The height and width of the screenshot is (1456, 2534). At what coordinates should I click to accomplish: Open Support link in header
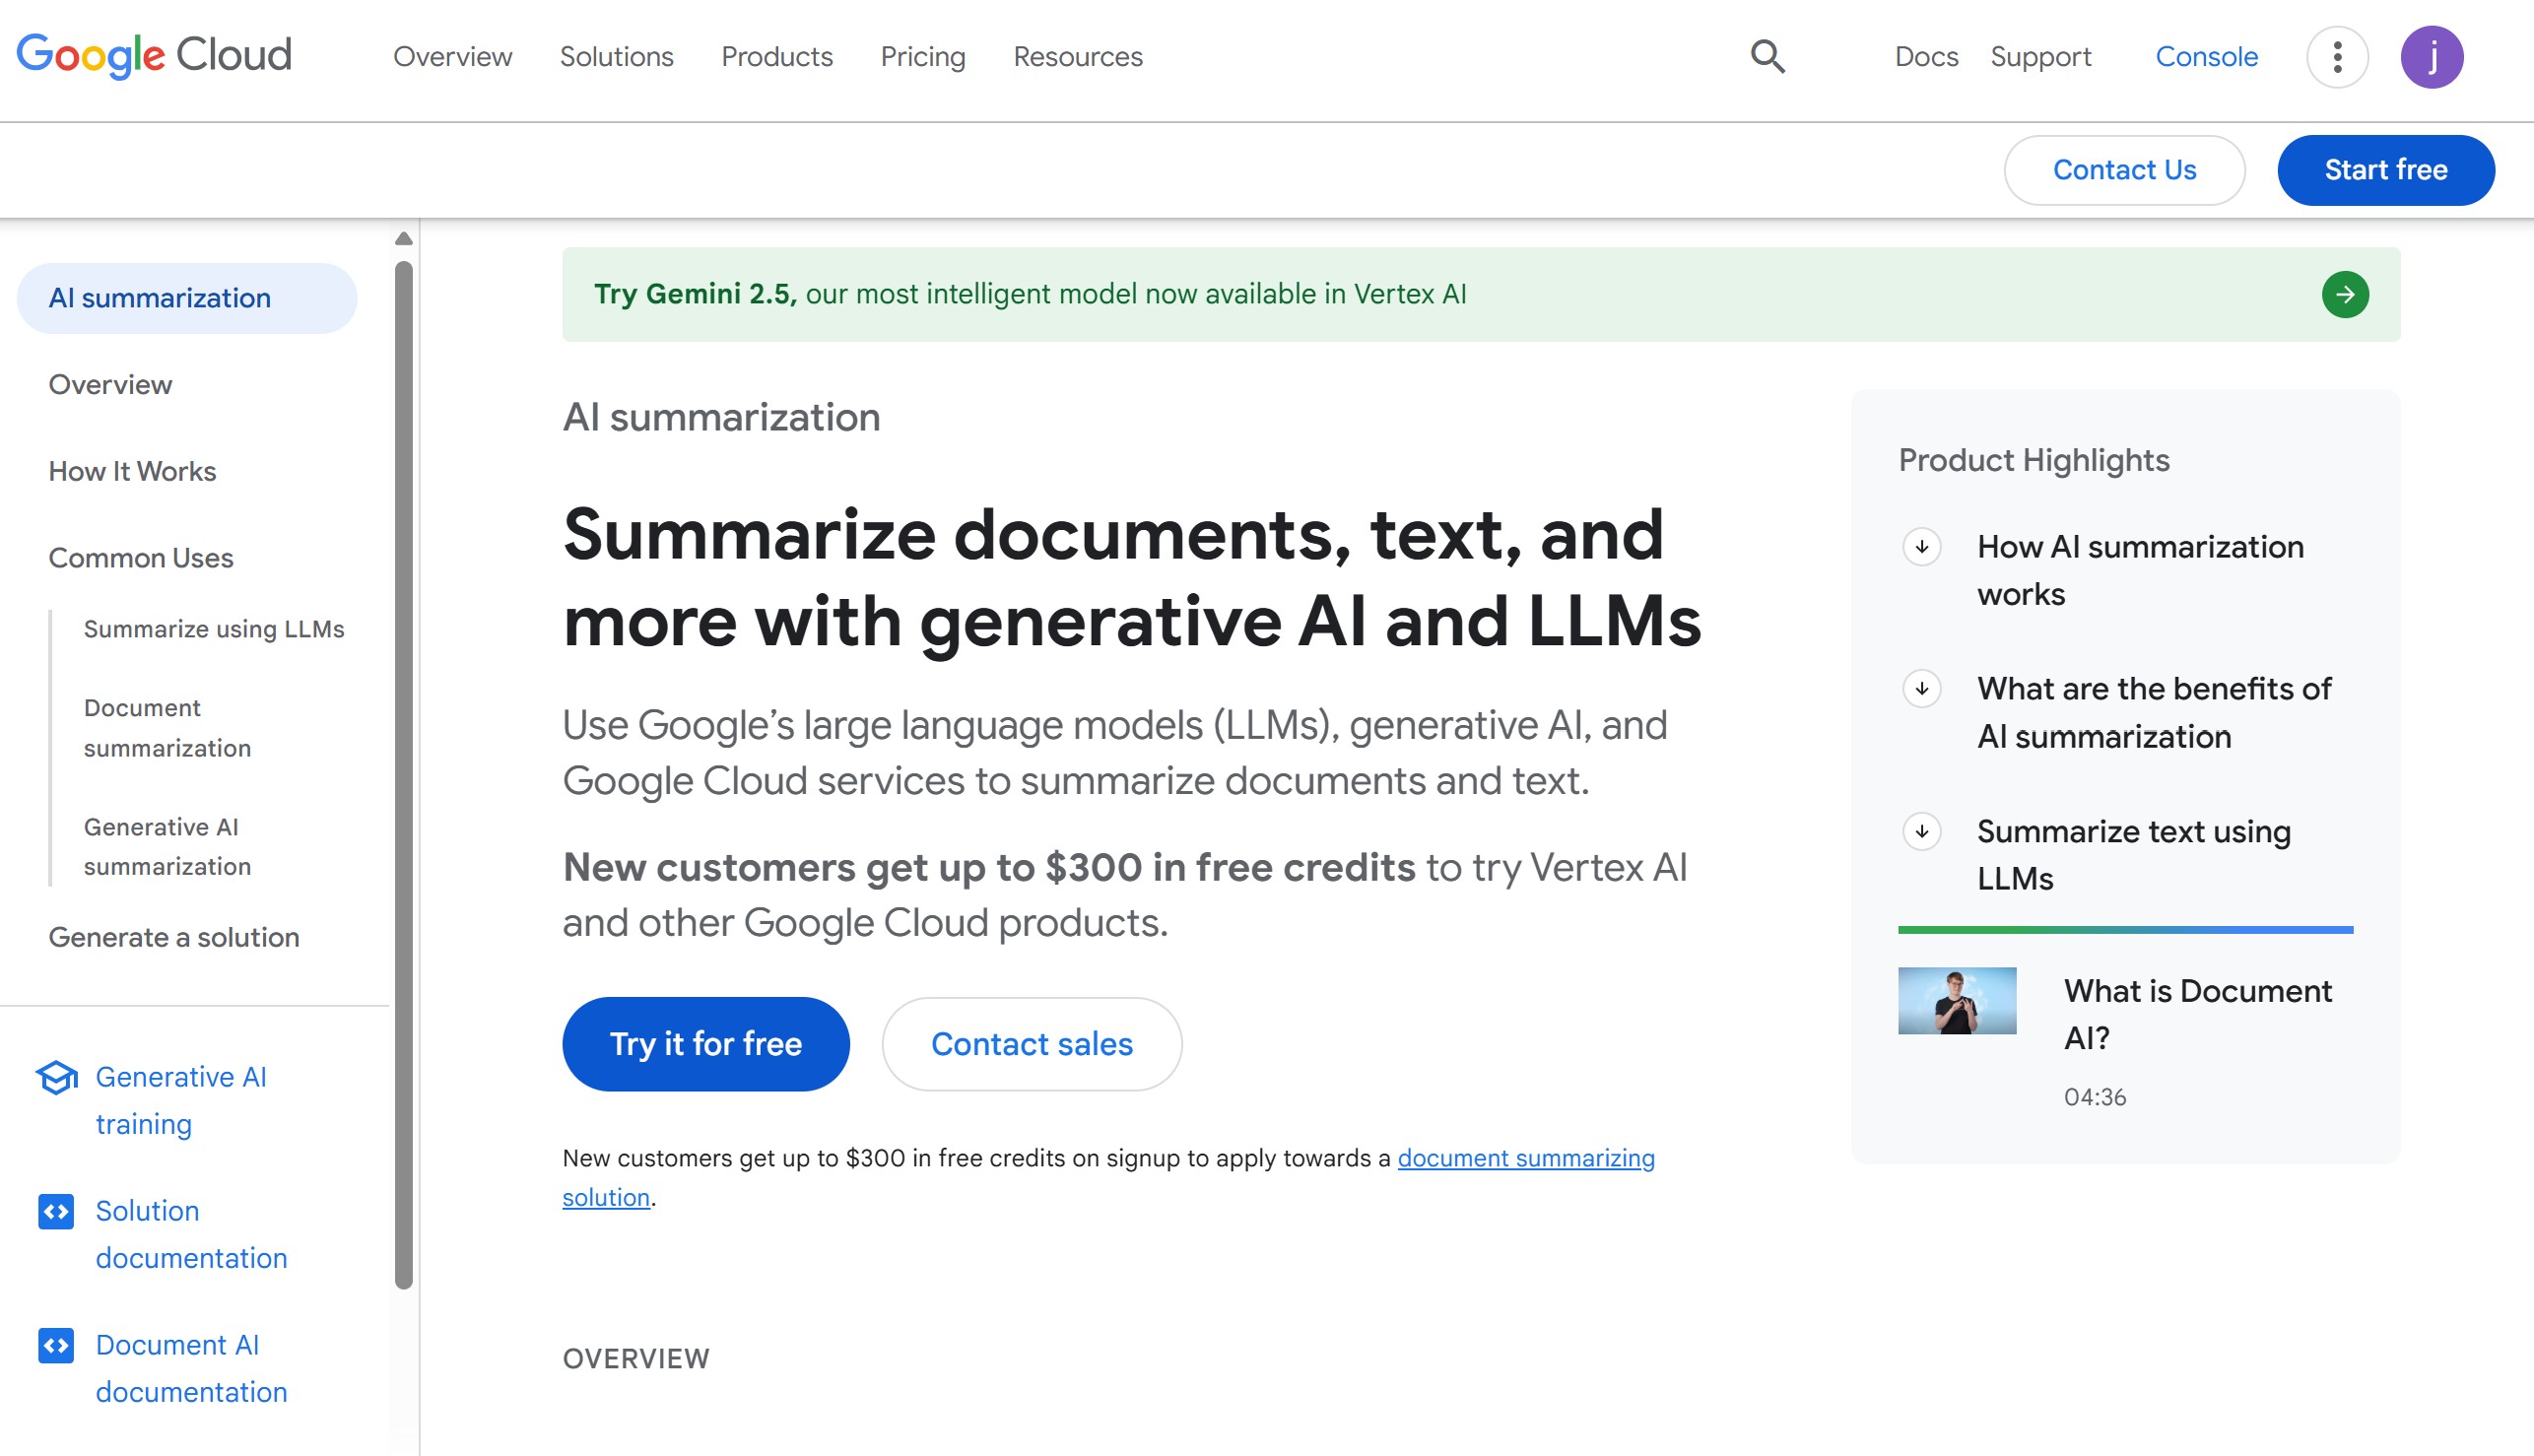2040,57
